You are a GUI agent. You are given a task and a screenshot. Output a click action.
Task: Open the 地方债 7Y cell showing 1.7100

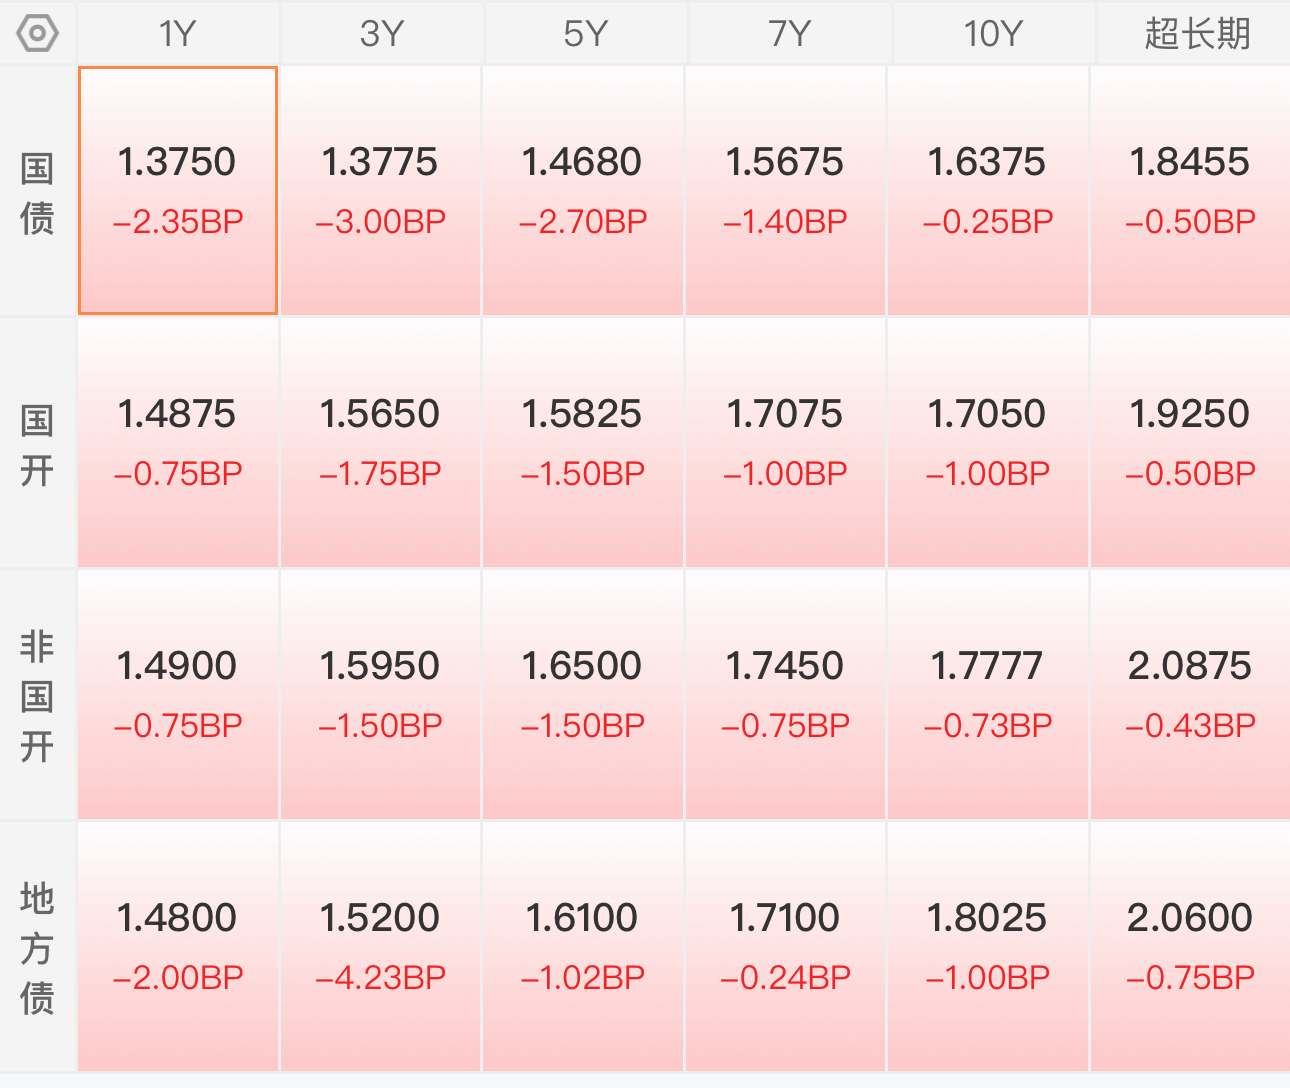click(785, 947)
